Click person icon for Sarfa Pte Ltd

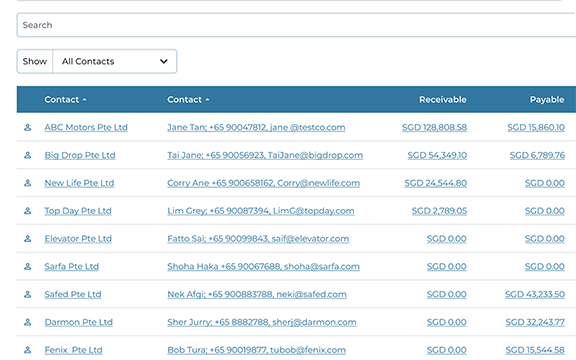[28, 267]
